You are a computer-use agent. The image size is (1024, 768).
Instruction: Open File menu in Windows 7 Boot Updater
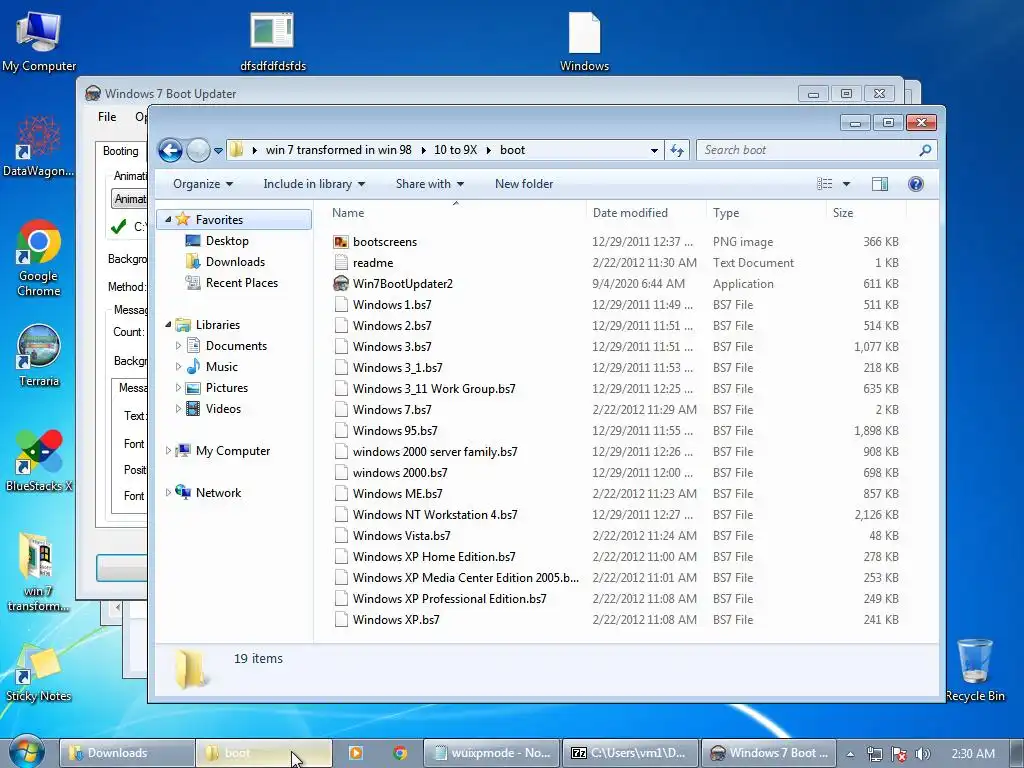click(x=107, y=117)
